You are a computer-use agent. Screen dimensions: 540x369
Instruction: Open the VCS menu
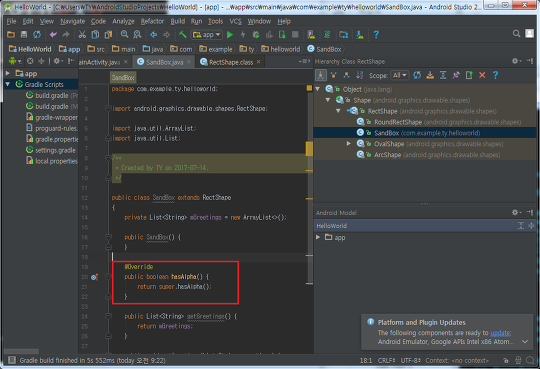(x=236, y=21)
